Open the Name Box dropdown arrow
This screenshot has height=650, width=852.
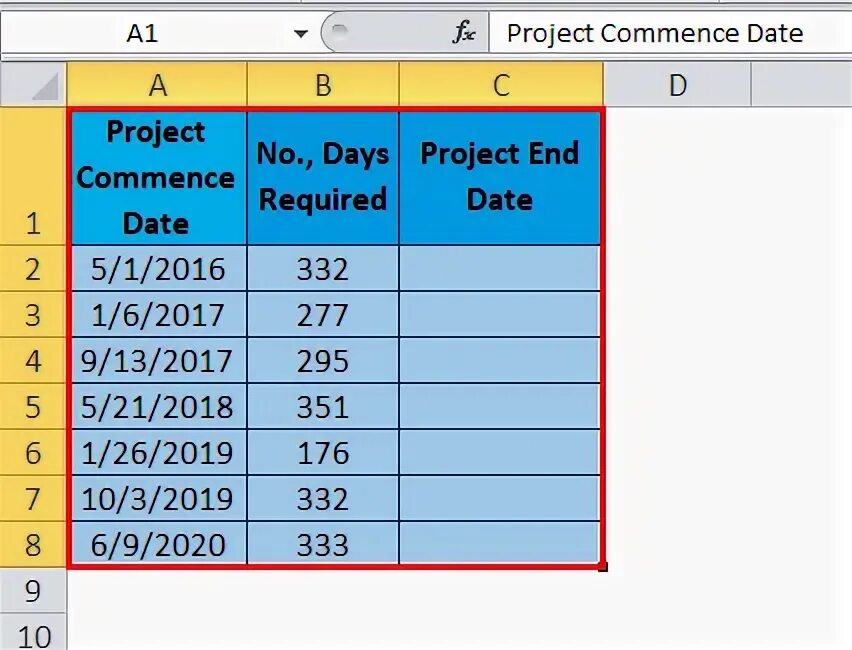click(x=300, y=34)
